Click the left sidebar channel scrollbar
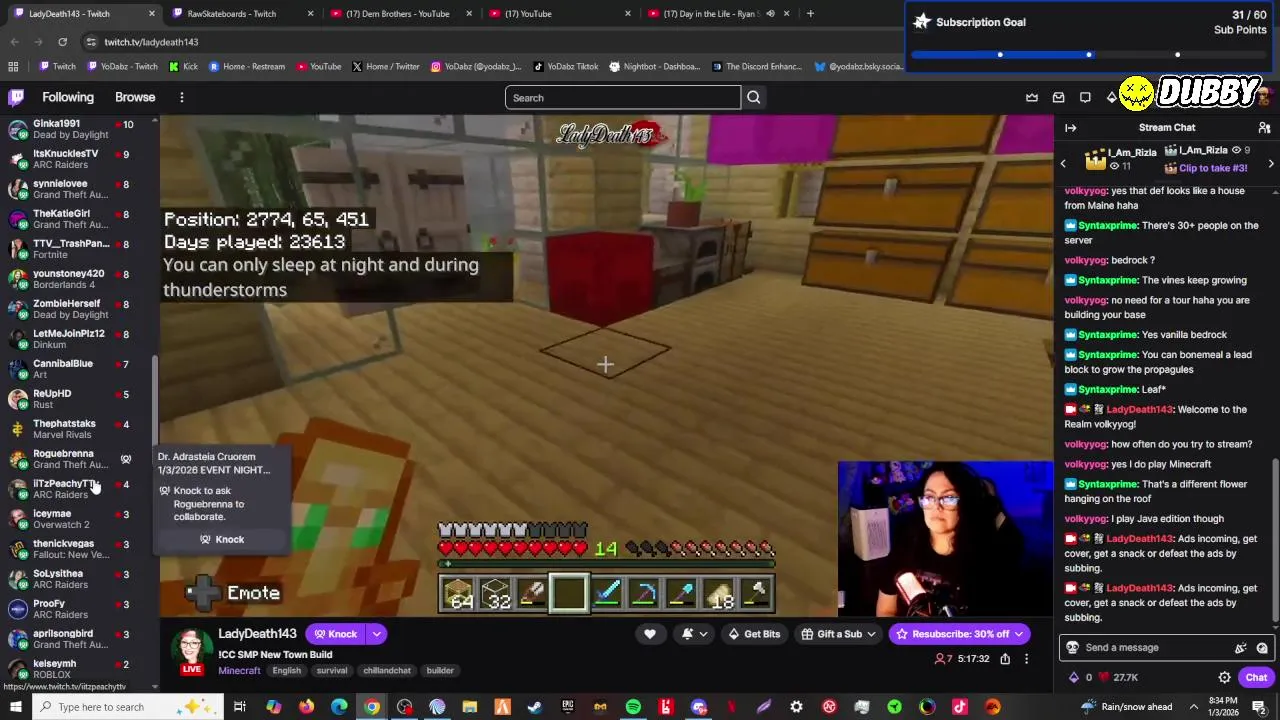This screenshot has width=1280, height=720. pyautogui.click(x=155, y=400)
